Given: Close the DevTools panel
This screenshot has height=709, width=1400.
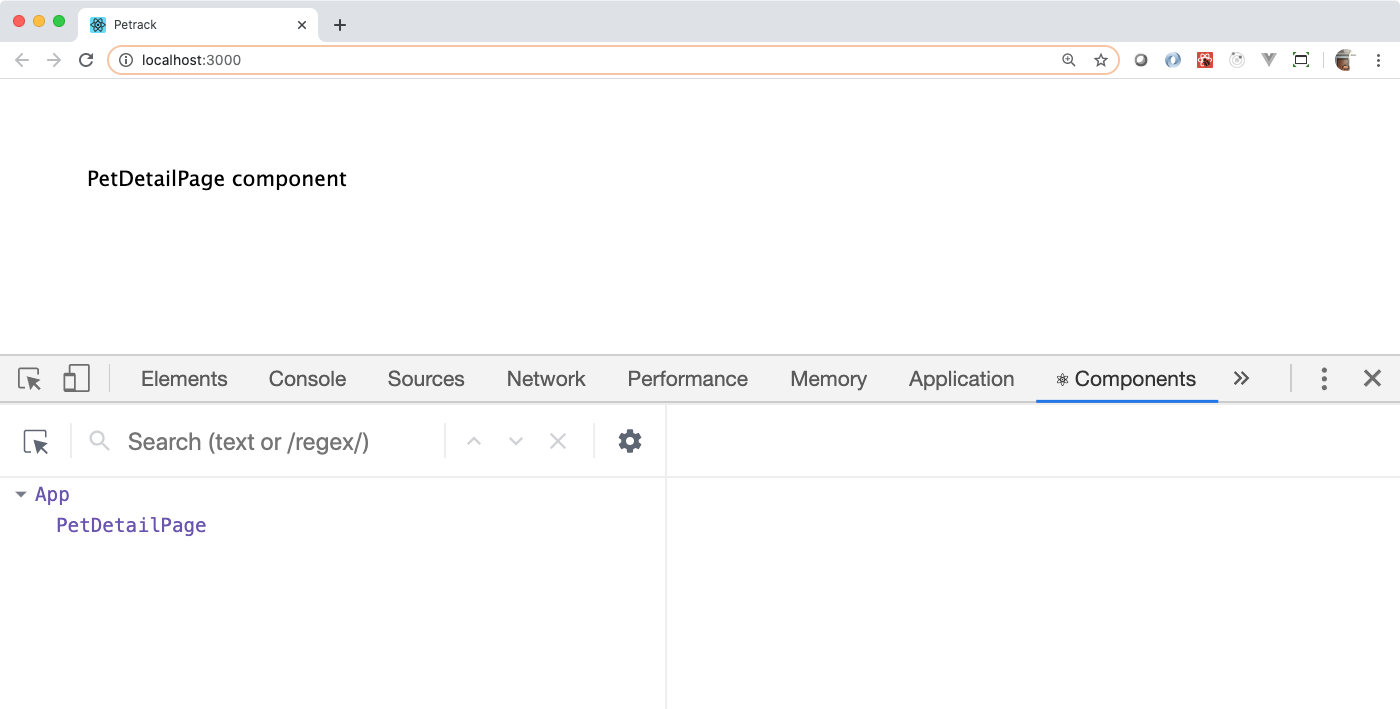Looking at the screenshot, I should pos(1372,378).
